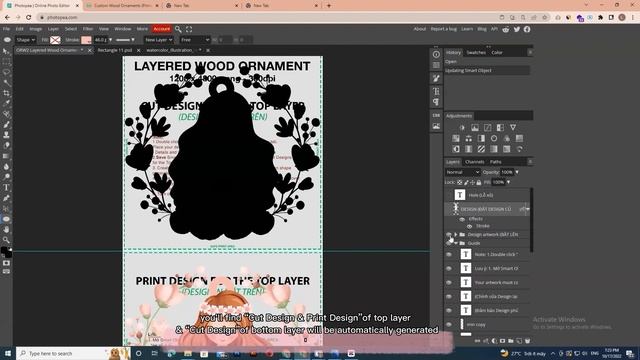Open the Report a bug link
The height and width of the screenshot is (360, 640).
444,29
